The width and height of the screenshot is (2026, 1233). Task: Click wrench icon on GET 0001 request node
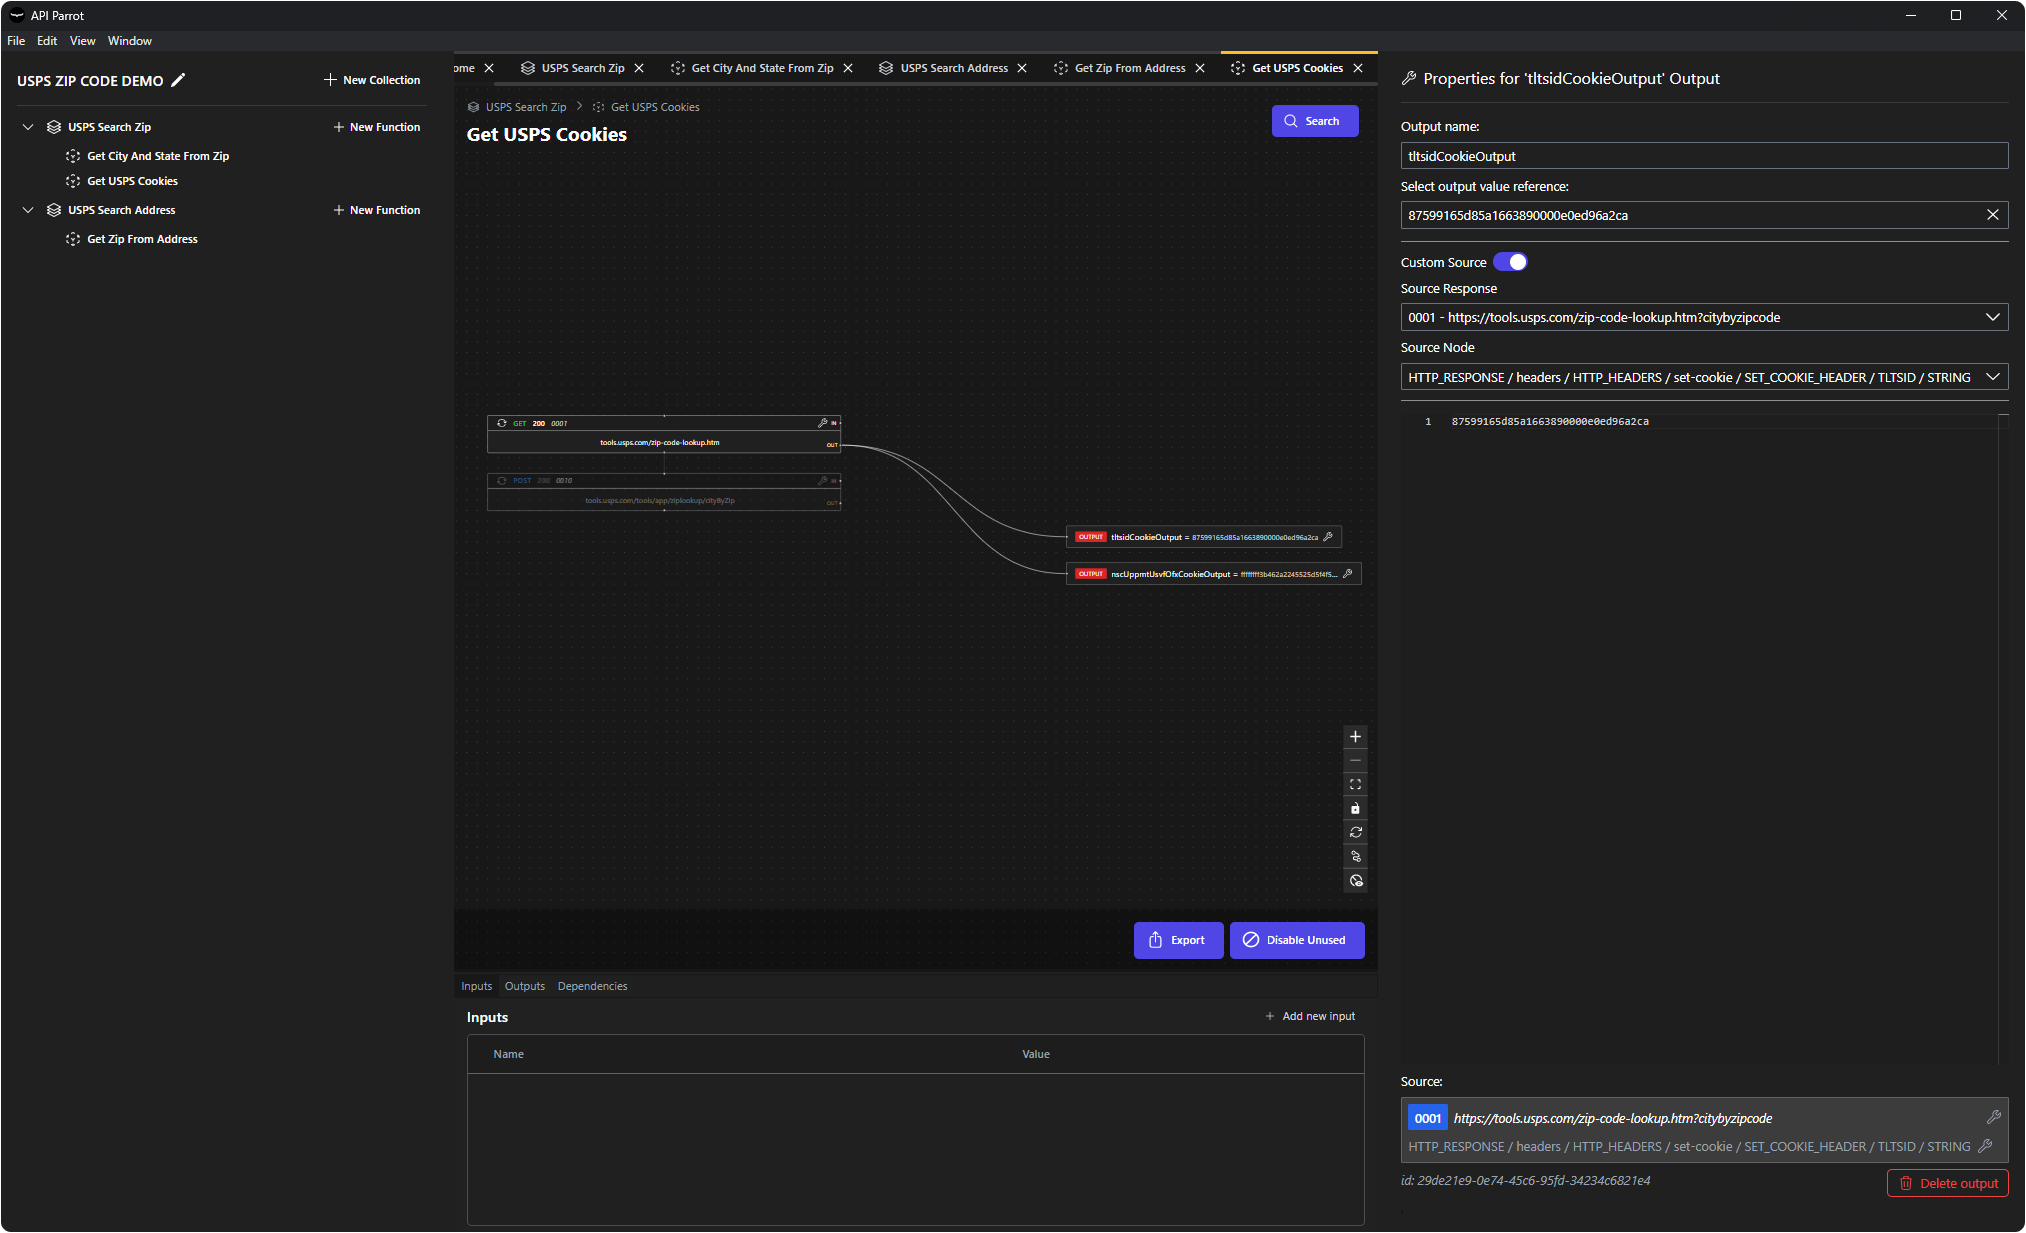click(822, 423)
